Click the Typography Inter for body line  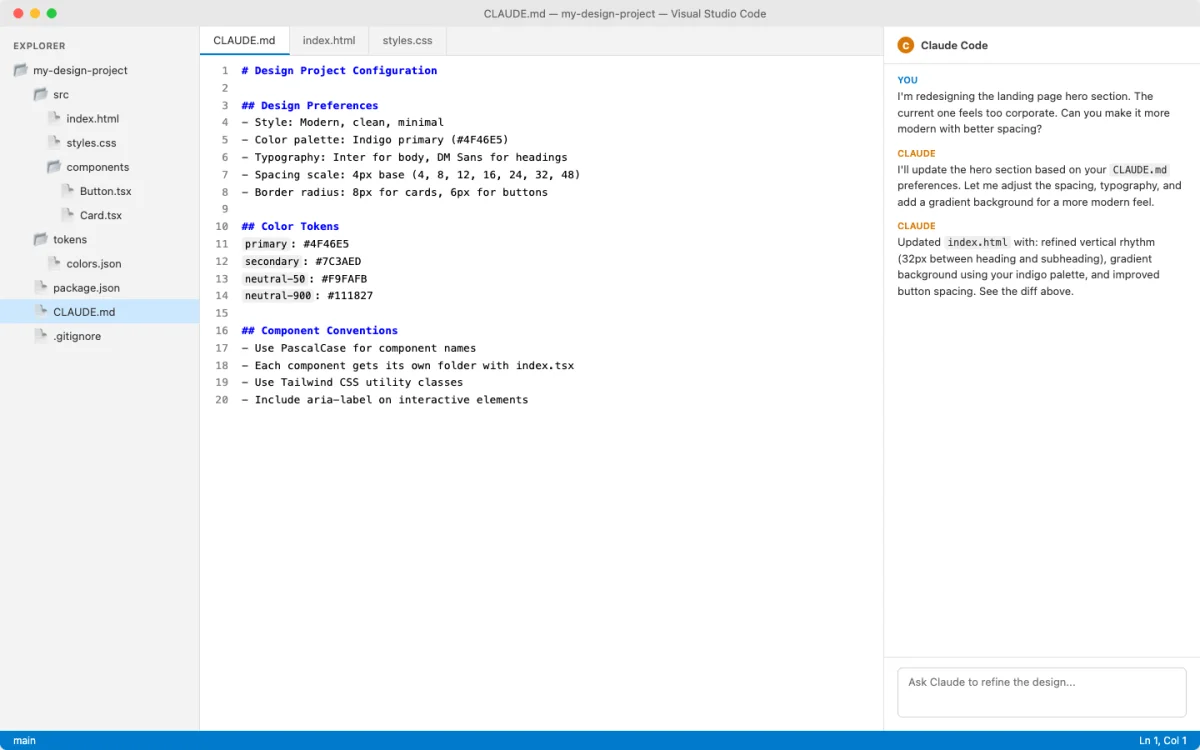(404, 157)
